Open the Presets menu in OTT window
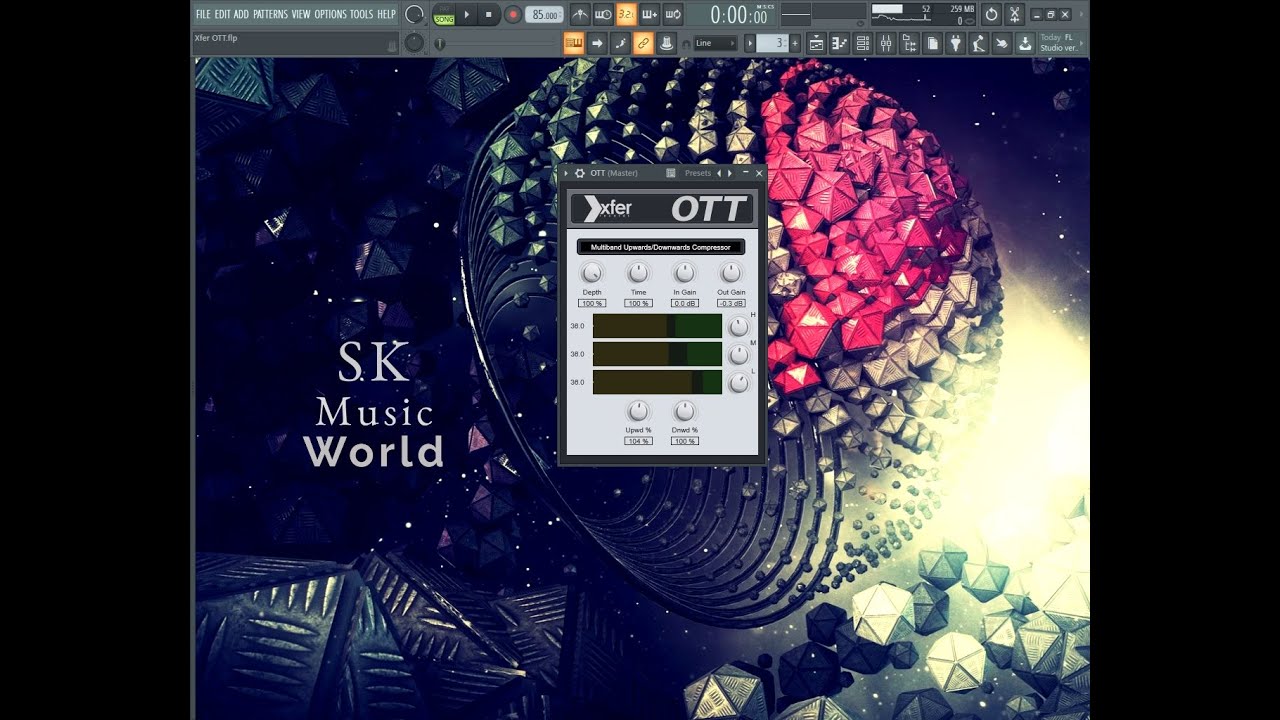This screenshot has width=1280, height=720. pyautogui.click(x=698, y=173)
